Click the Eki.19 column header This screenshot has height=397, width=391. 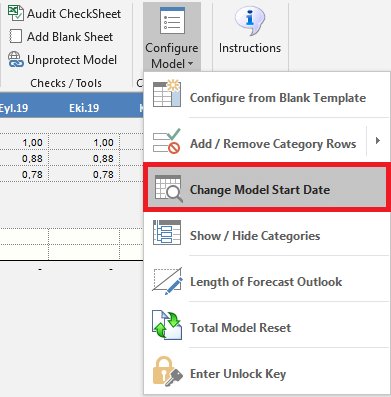[84, 108]
